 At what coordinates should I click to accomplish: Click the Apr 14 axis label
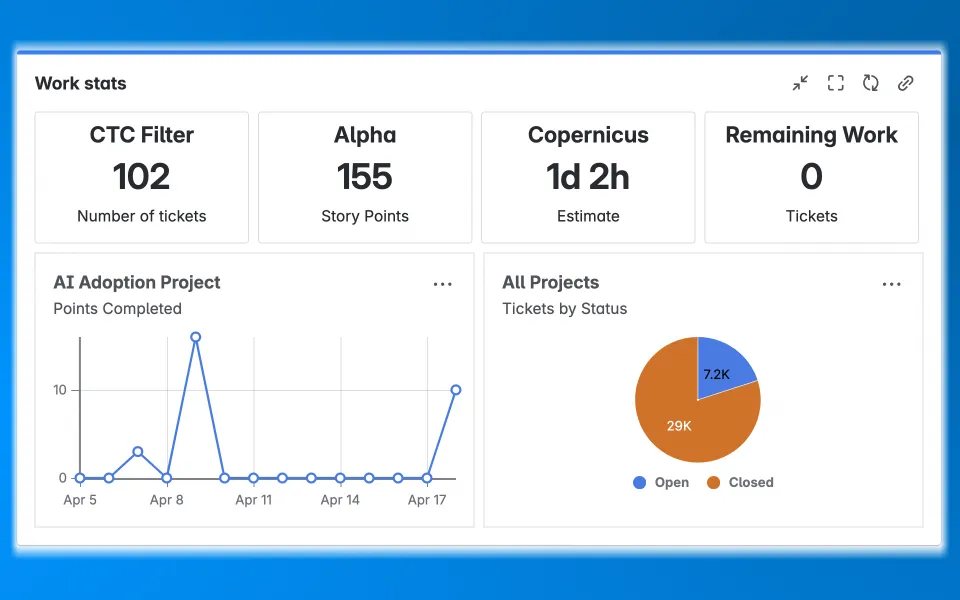pos(340,500)
